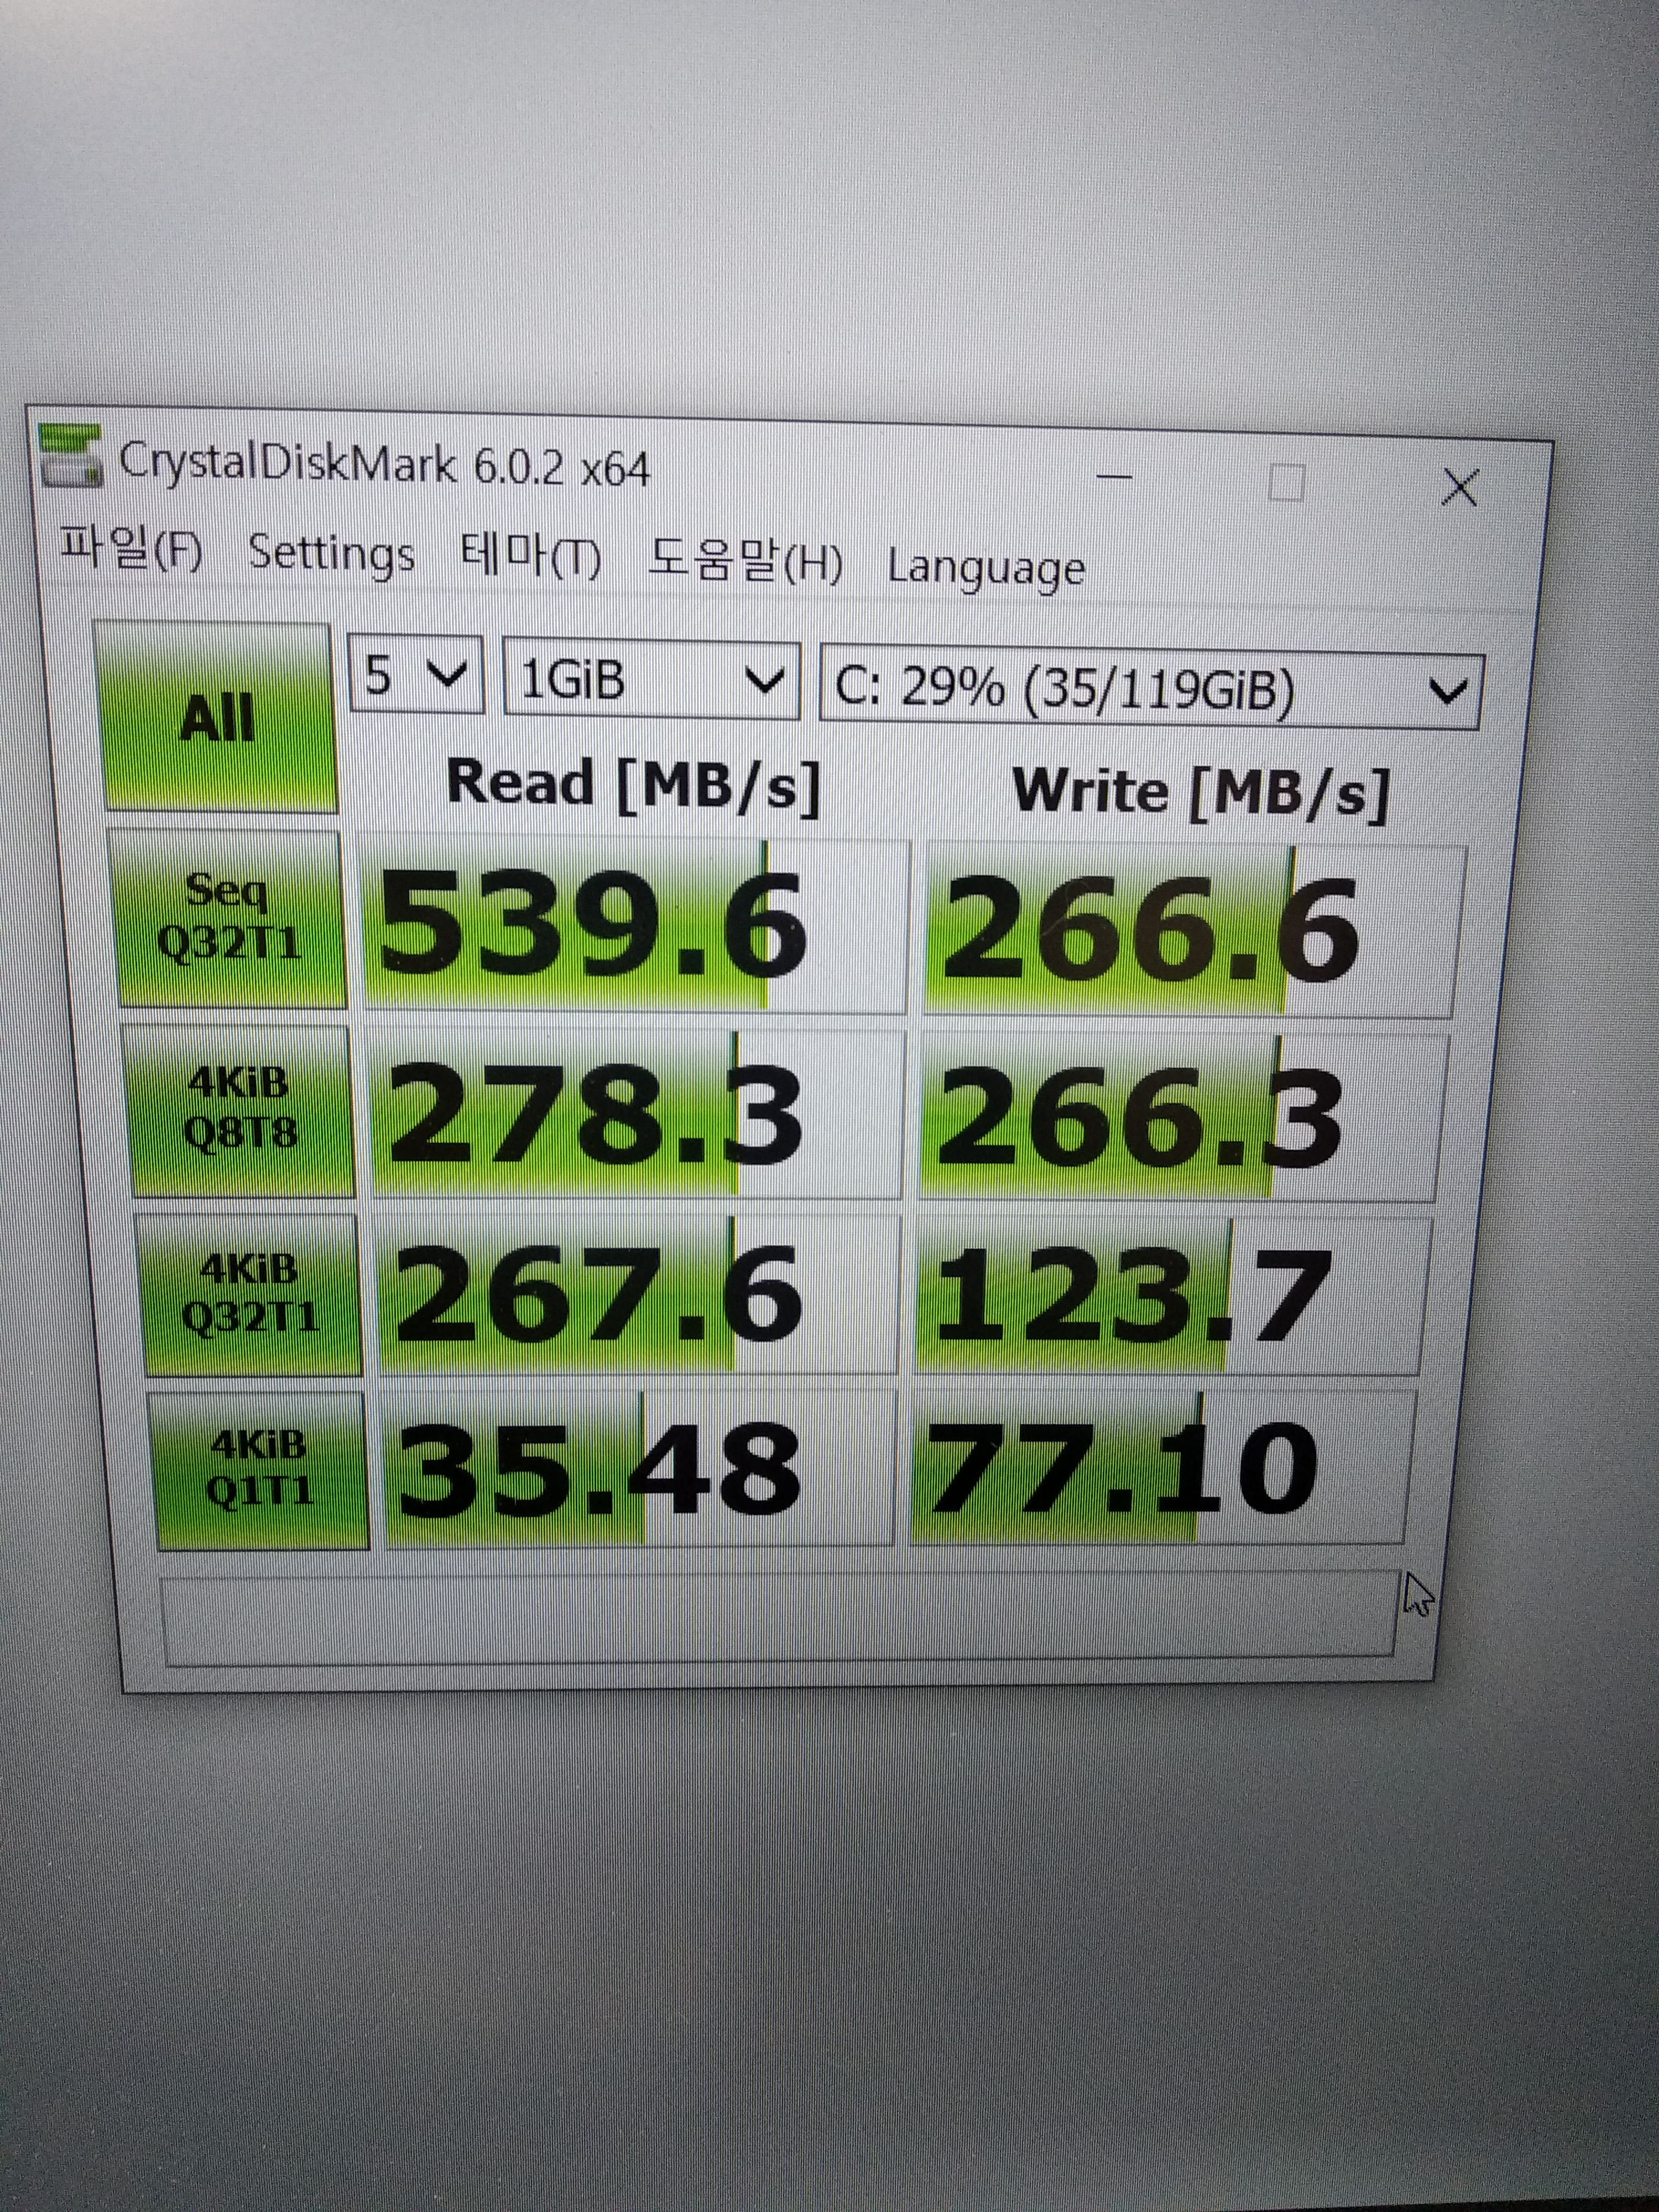
Task: Close the CrystalDiskMark window
Action: click(1460, 488)
